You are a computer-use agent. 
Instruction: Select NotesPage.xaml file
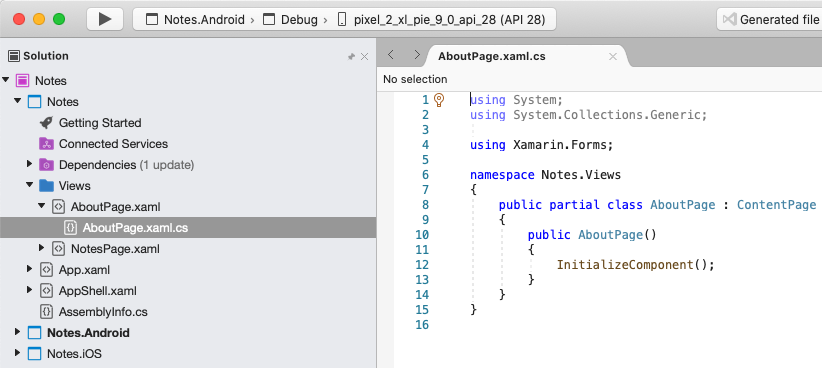[x=115, y=248]
